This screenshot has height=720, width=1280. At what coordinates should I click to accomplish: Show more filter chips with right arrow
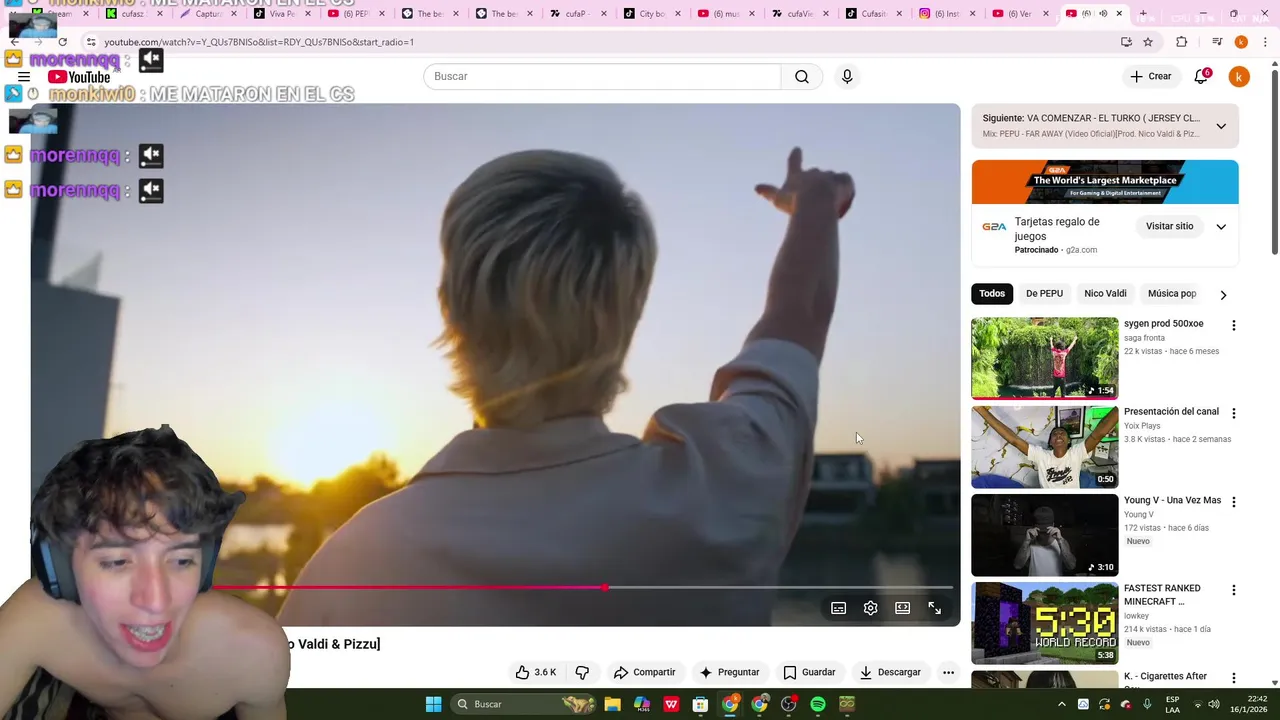click(1223, 295)
